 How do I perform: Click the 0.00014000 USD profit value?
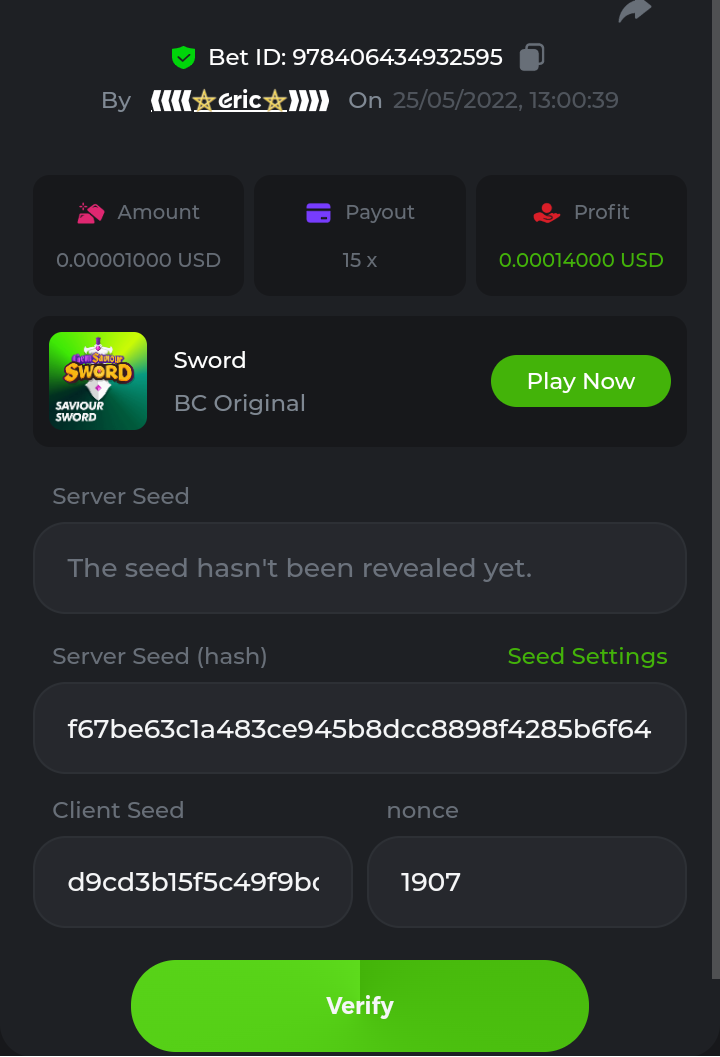click(x=581, y=260)
